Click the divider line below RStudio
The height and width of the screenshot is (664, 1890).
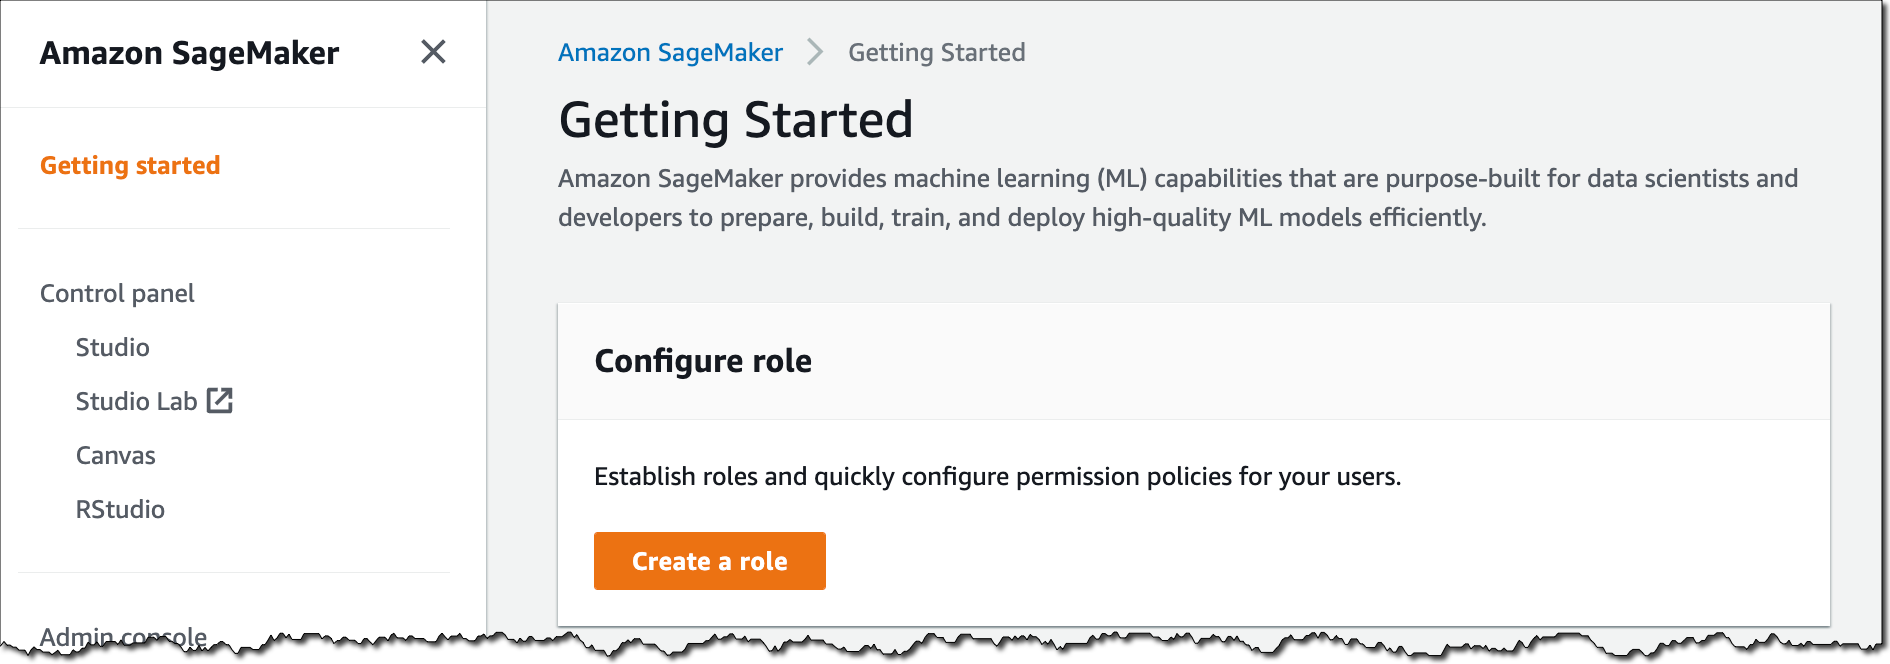[x=234, y=573]
